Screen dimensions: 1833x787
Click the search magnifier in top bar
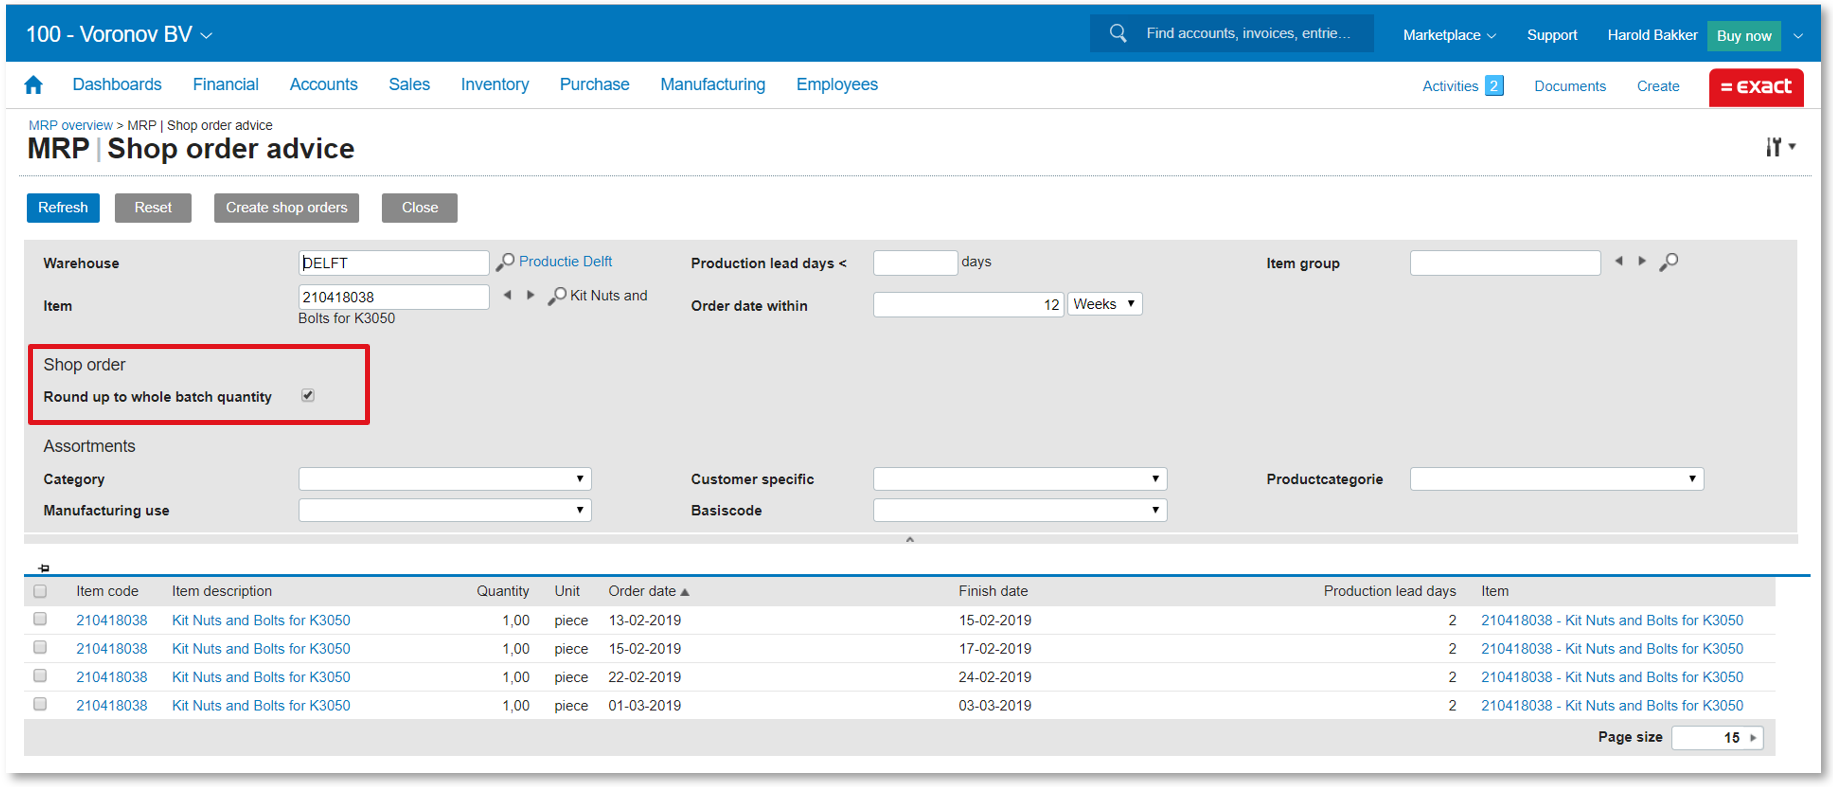coord(1118,33)
